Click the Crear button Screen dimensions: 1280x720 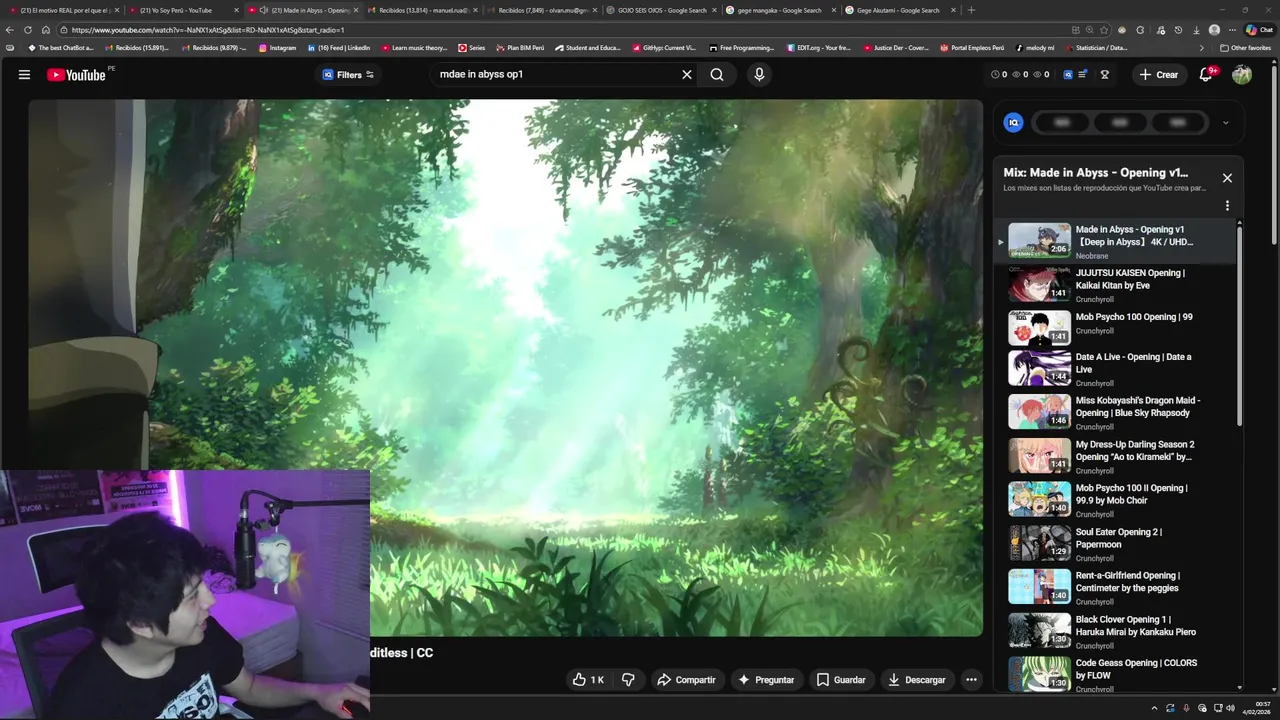[1159, 74]
